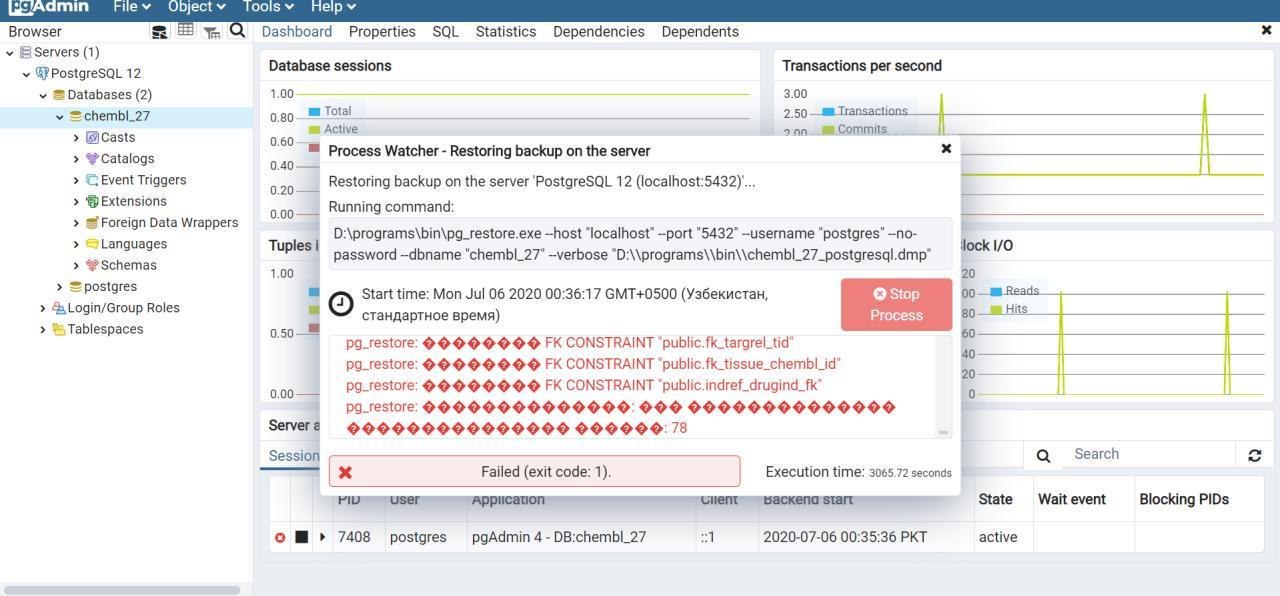Collapse the PostgreSQL 12 server node
The image size is (1280, 596).
(26, 74)
